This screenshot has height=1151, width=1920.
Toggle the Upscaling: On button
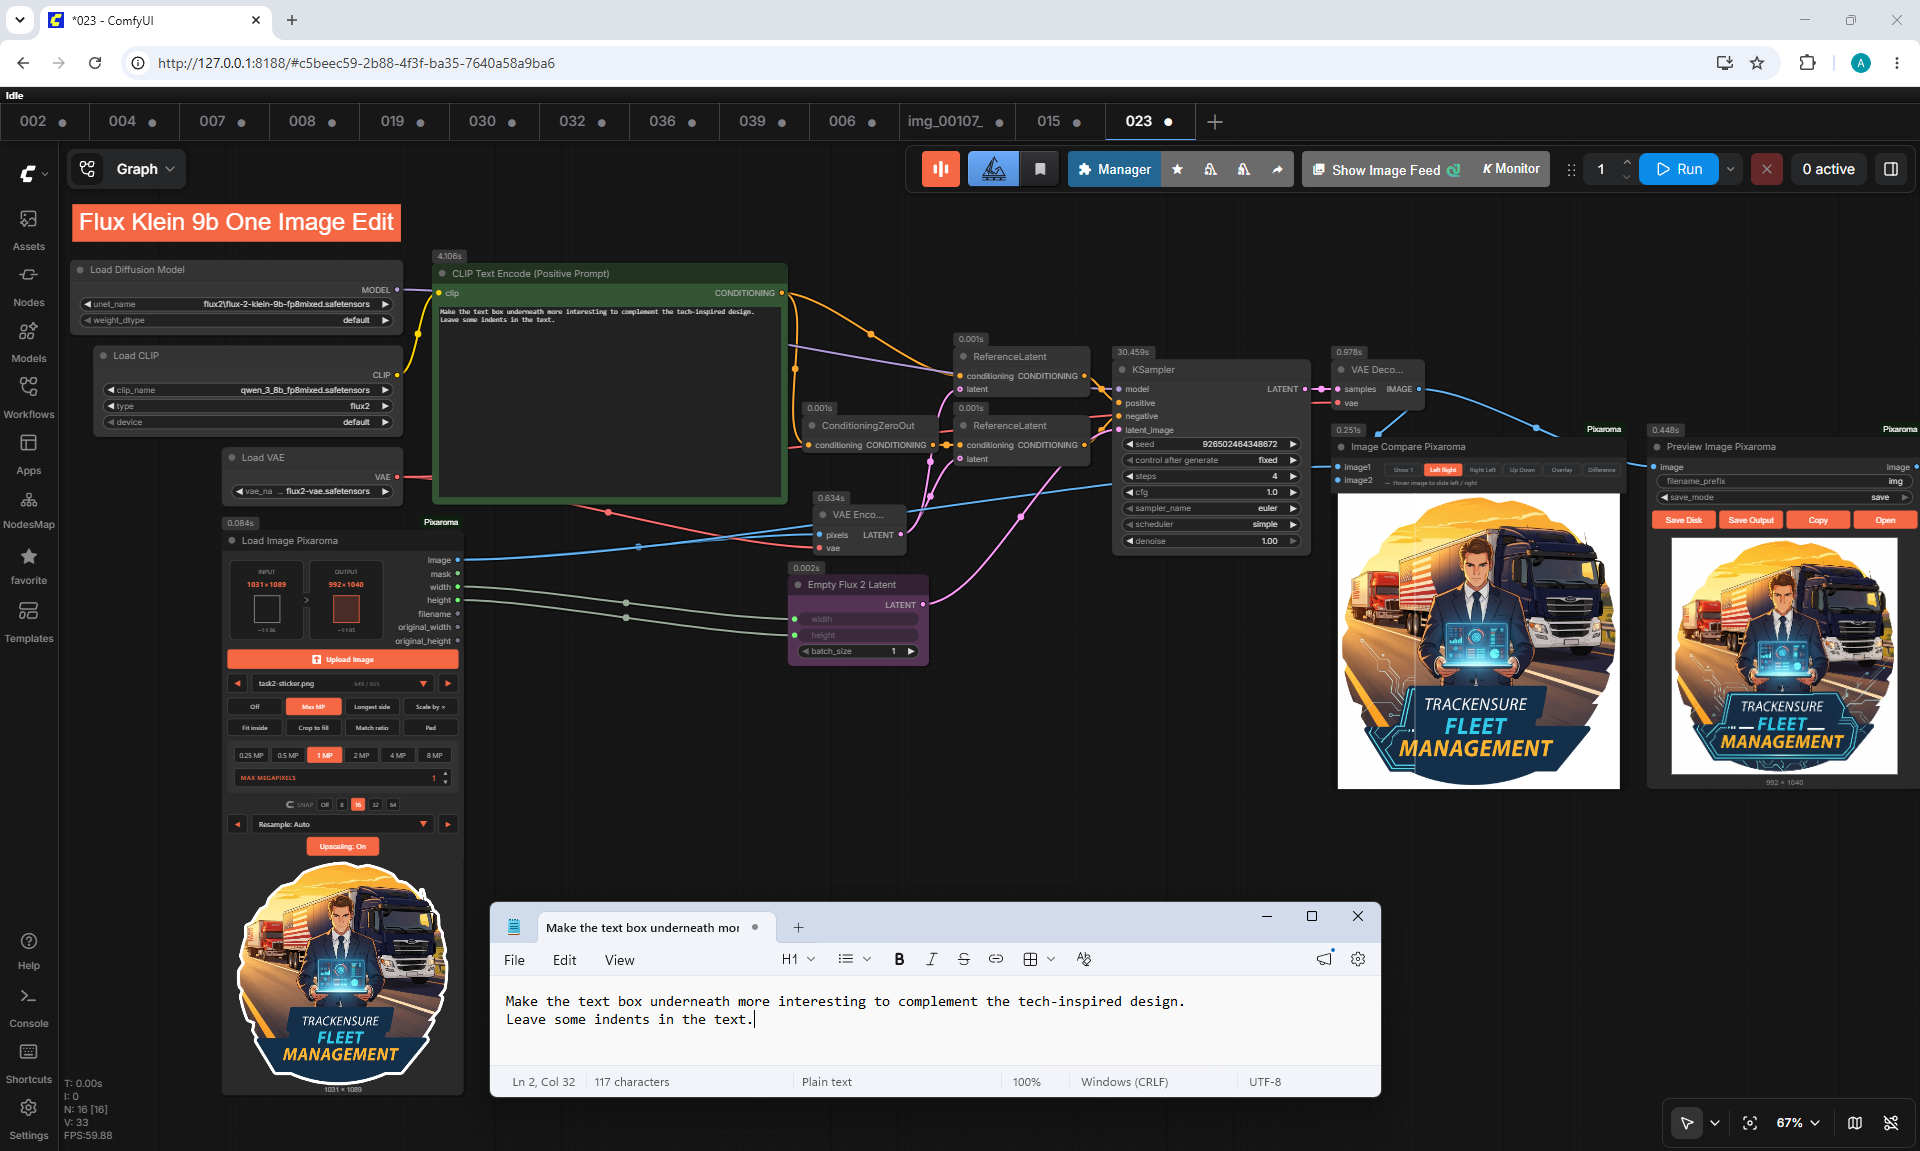(x=343, y=846)
